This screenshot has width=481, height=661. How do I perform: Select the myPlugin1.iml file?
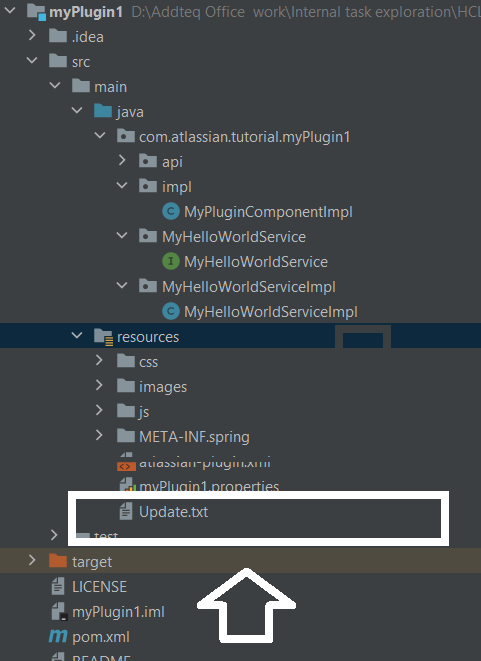pyautogui.click(x=118, y=612)
